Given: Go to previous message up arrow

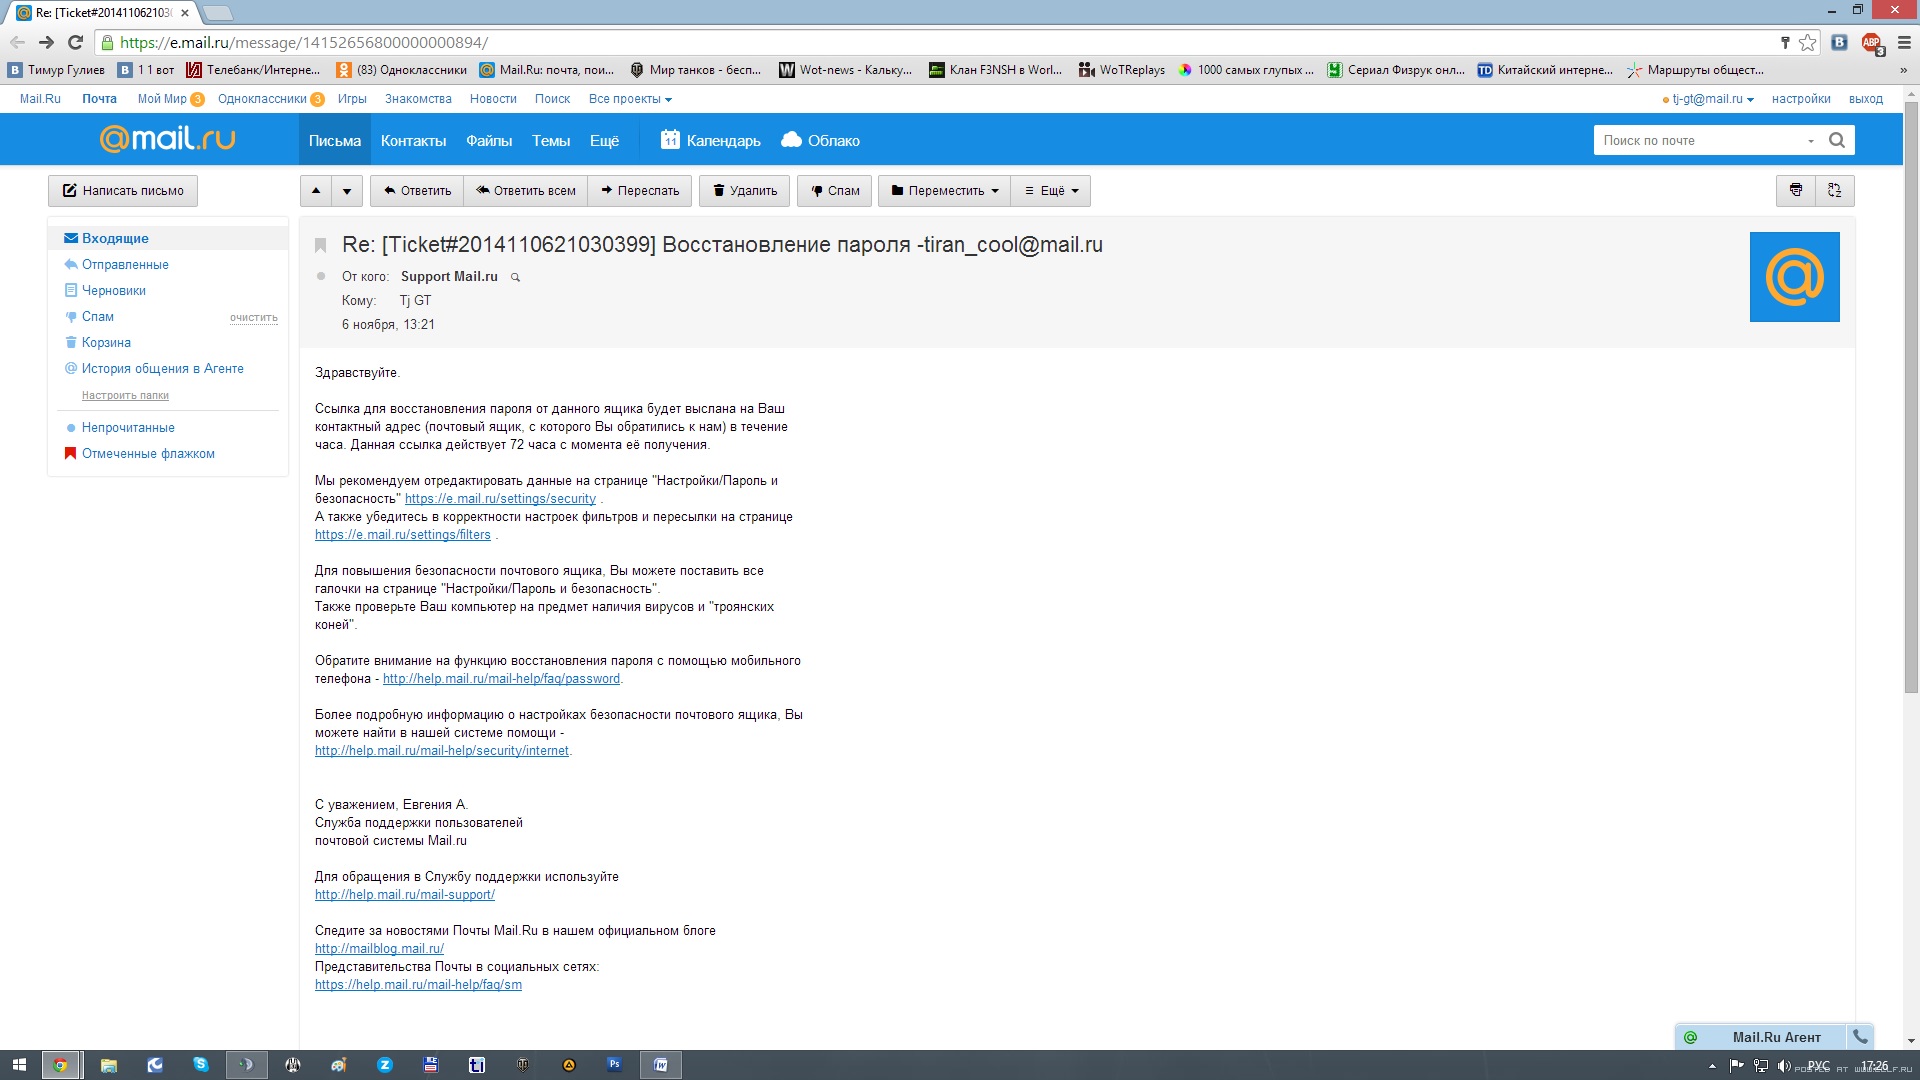Looking at the screenshot, I should click(x=316, y=191).
